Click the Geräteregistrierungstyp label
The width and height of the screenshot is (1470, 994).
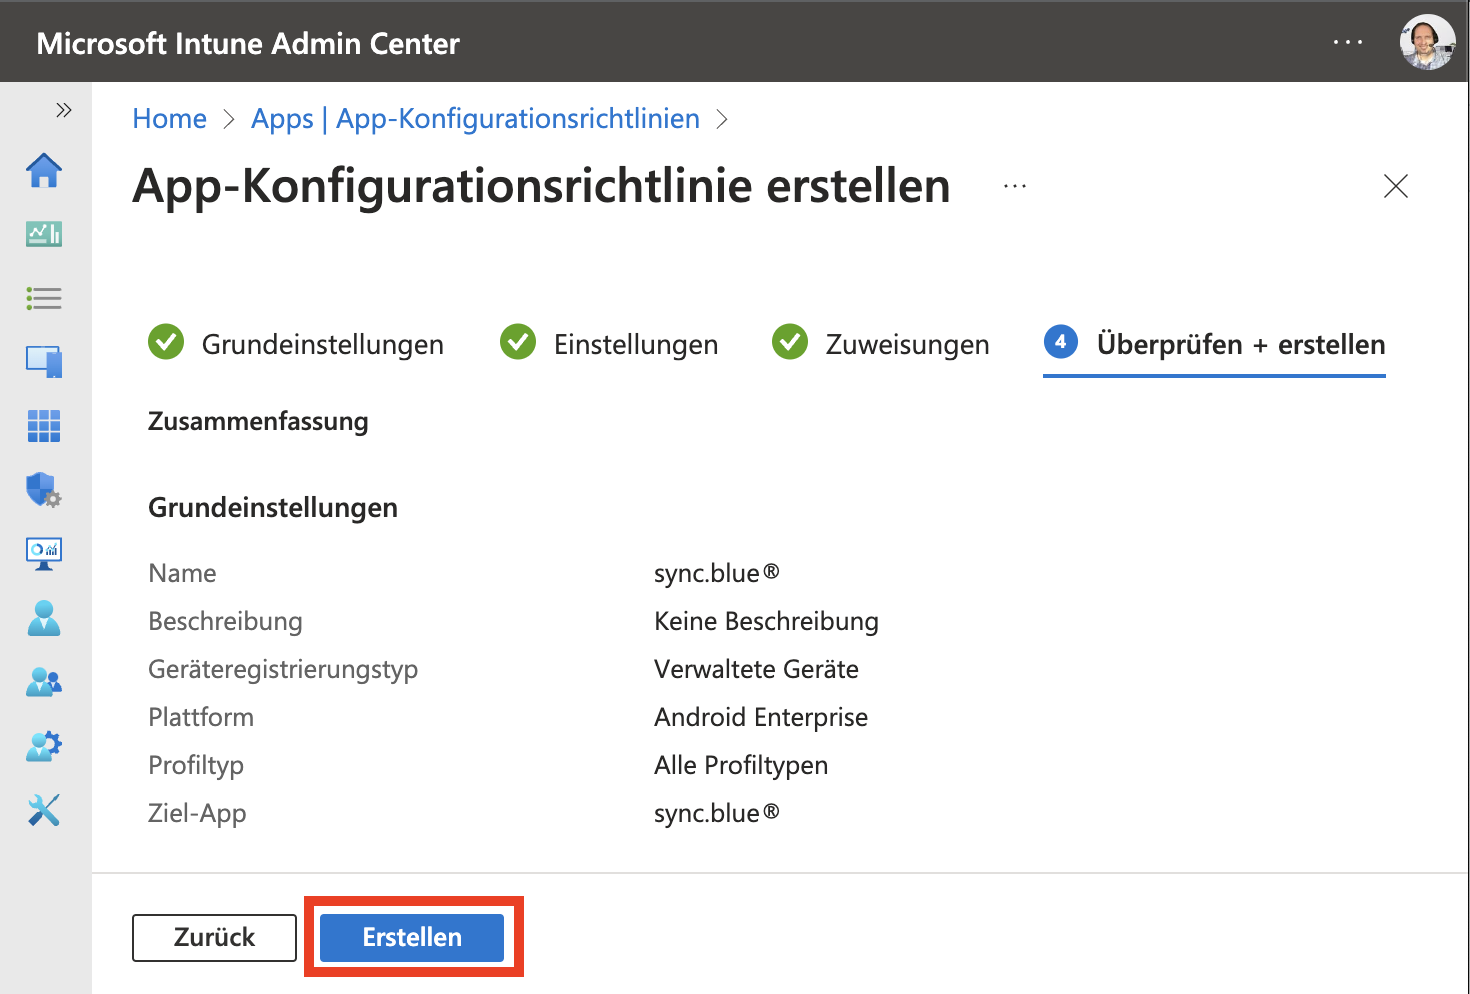[283, 669]
